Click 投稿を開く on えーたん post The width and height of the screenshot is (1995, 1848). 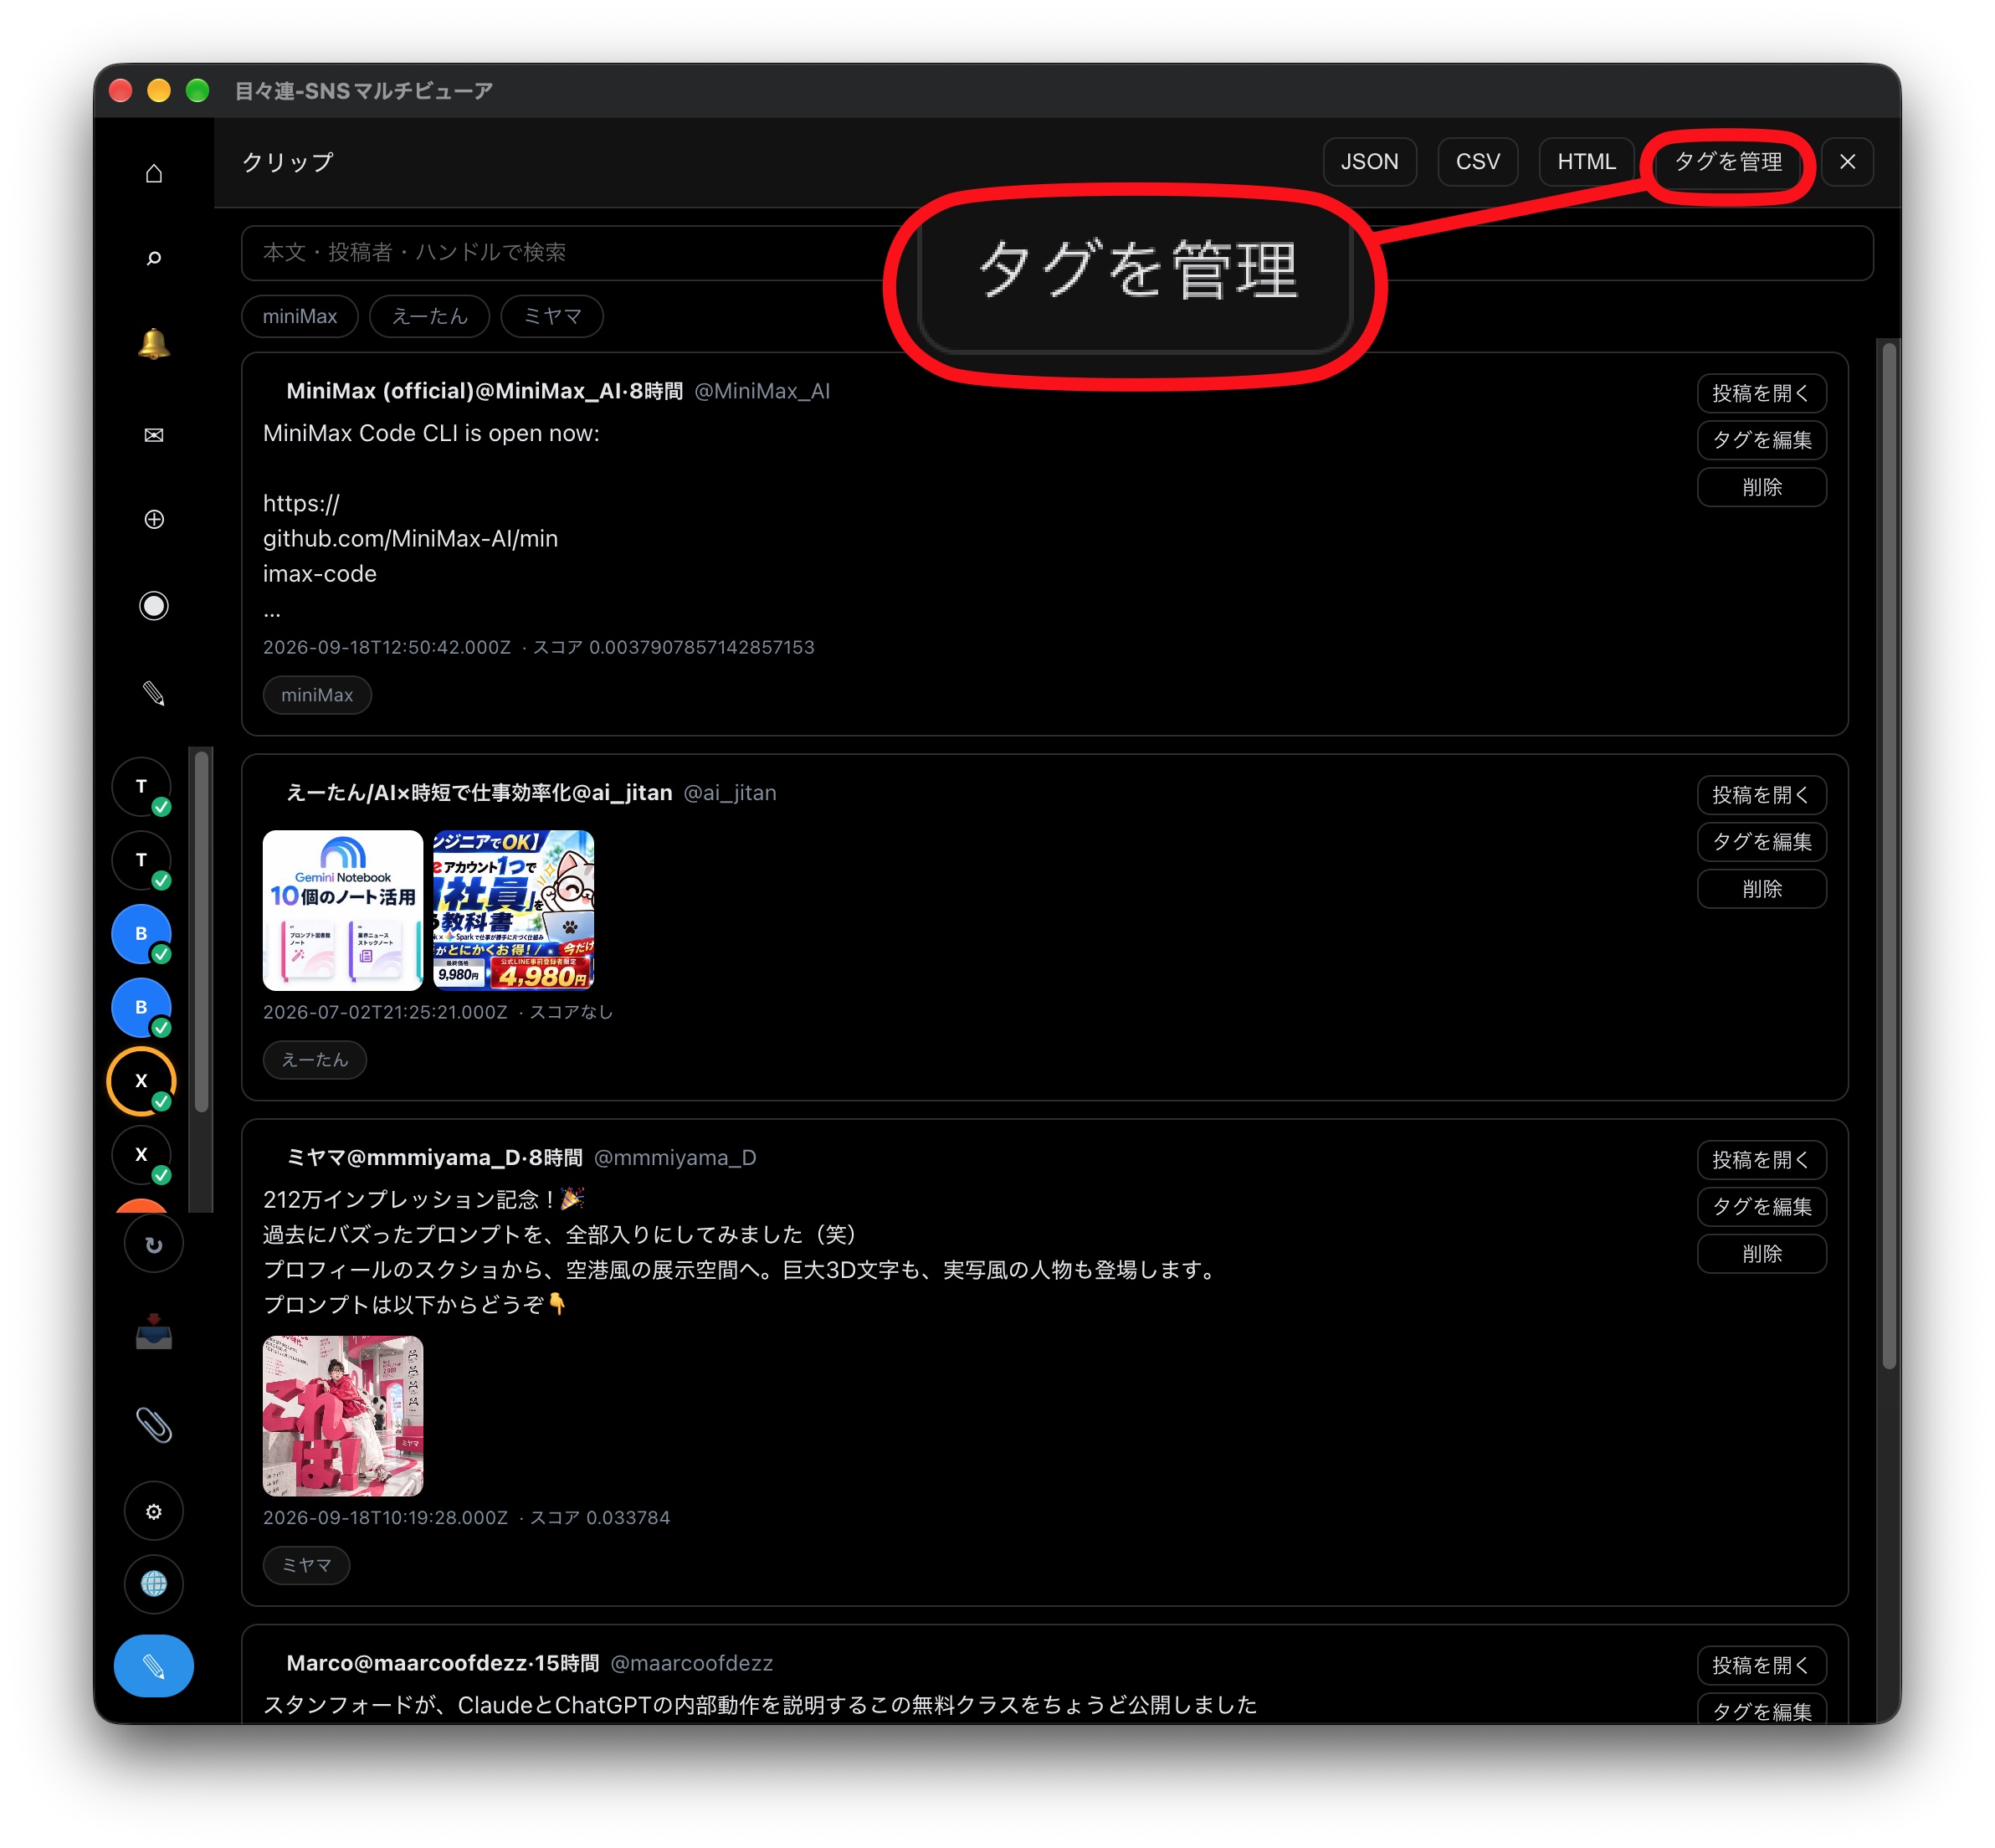(x=1761, y=795)
